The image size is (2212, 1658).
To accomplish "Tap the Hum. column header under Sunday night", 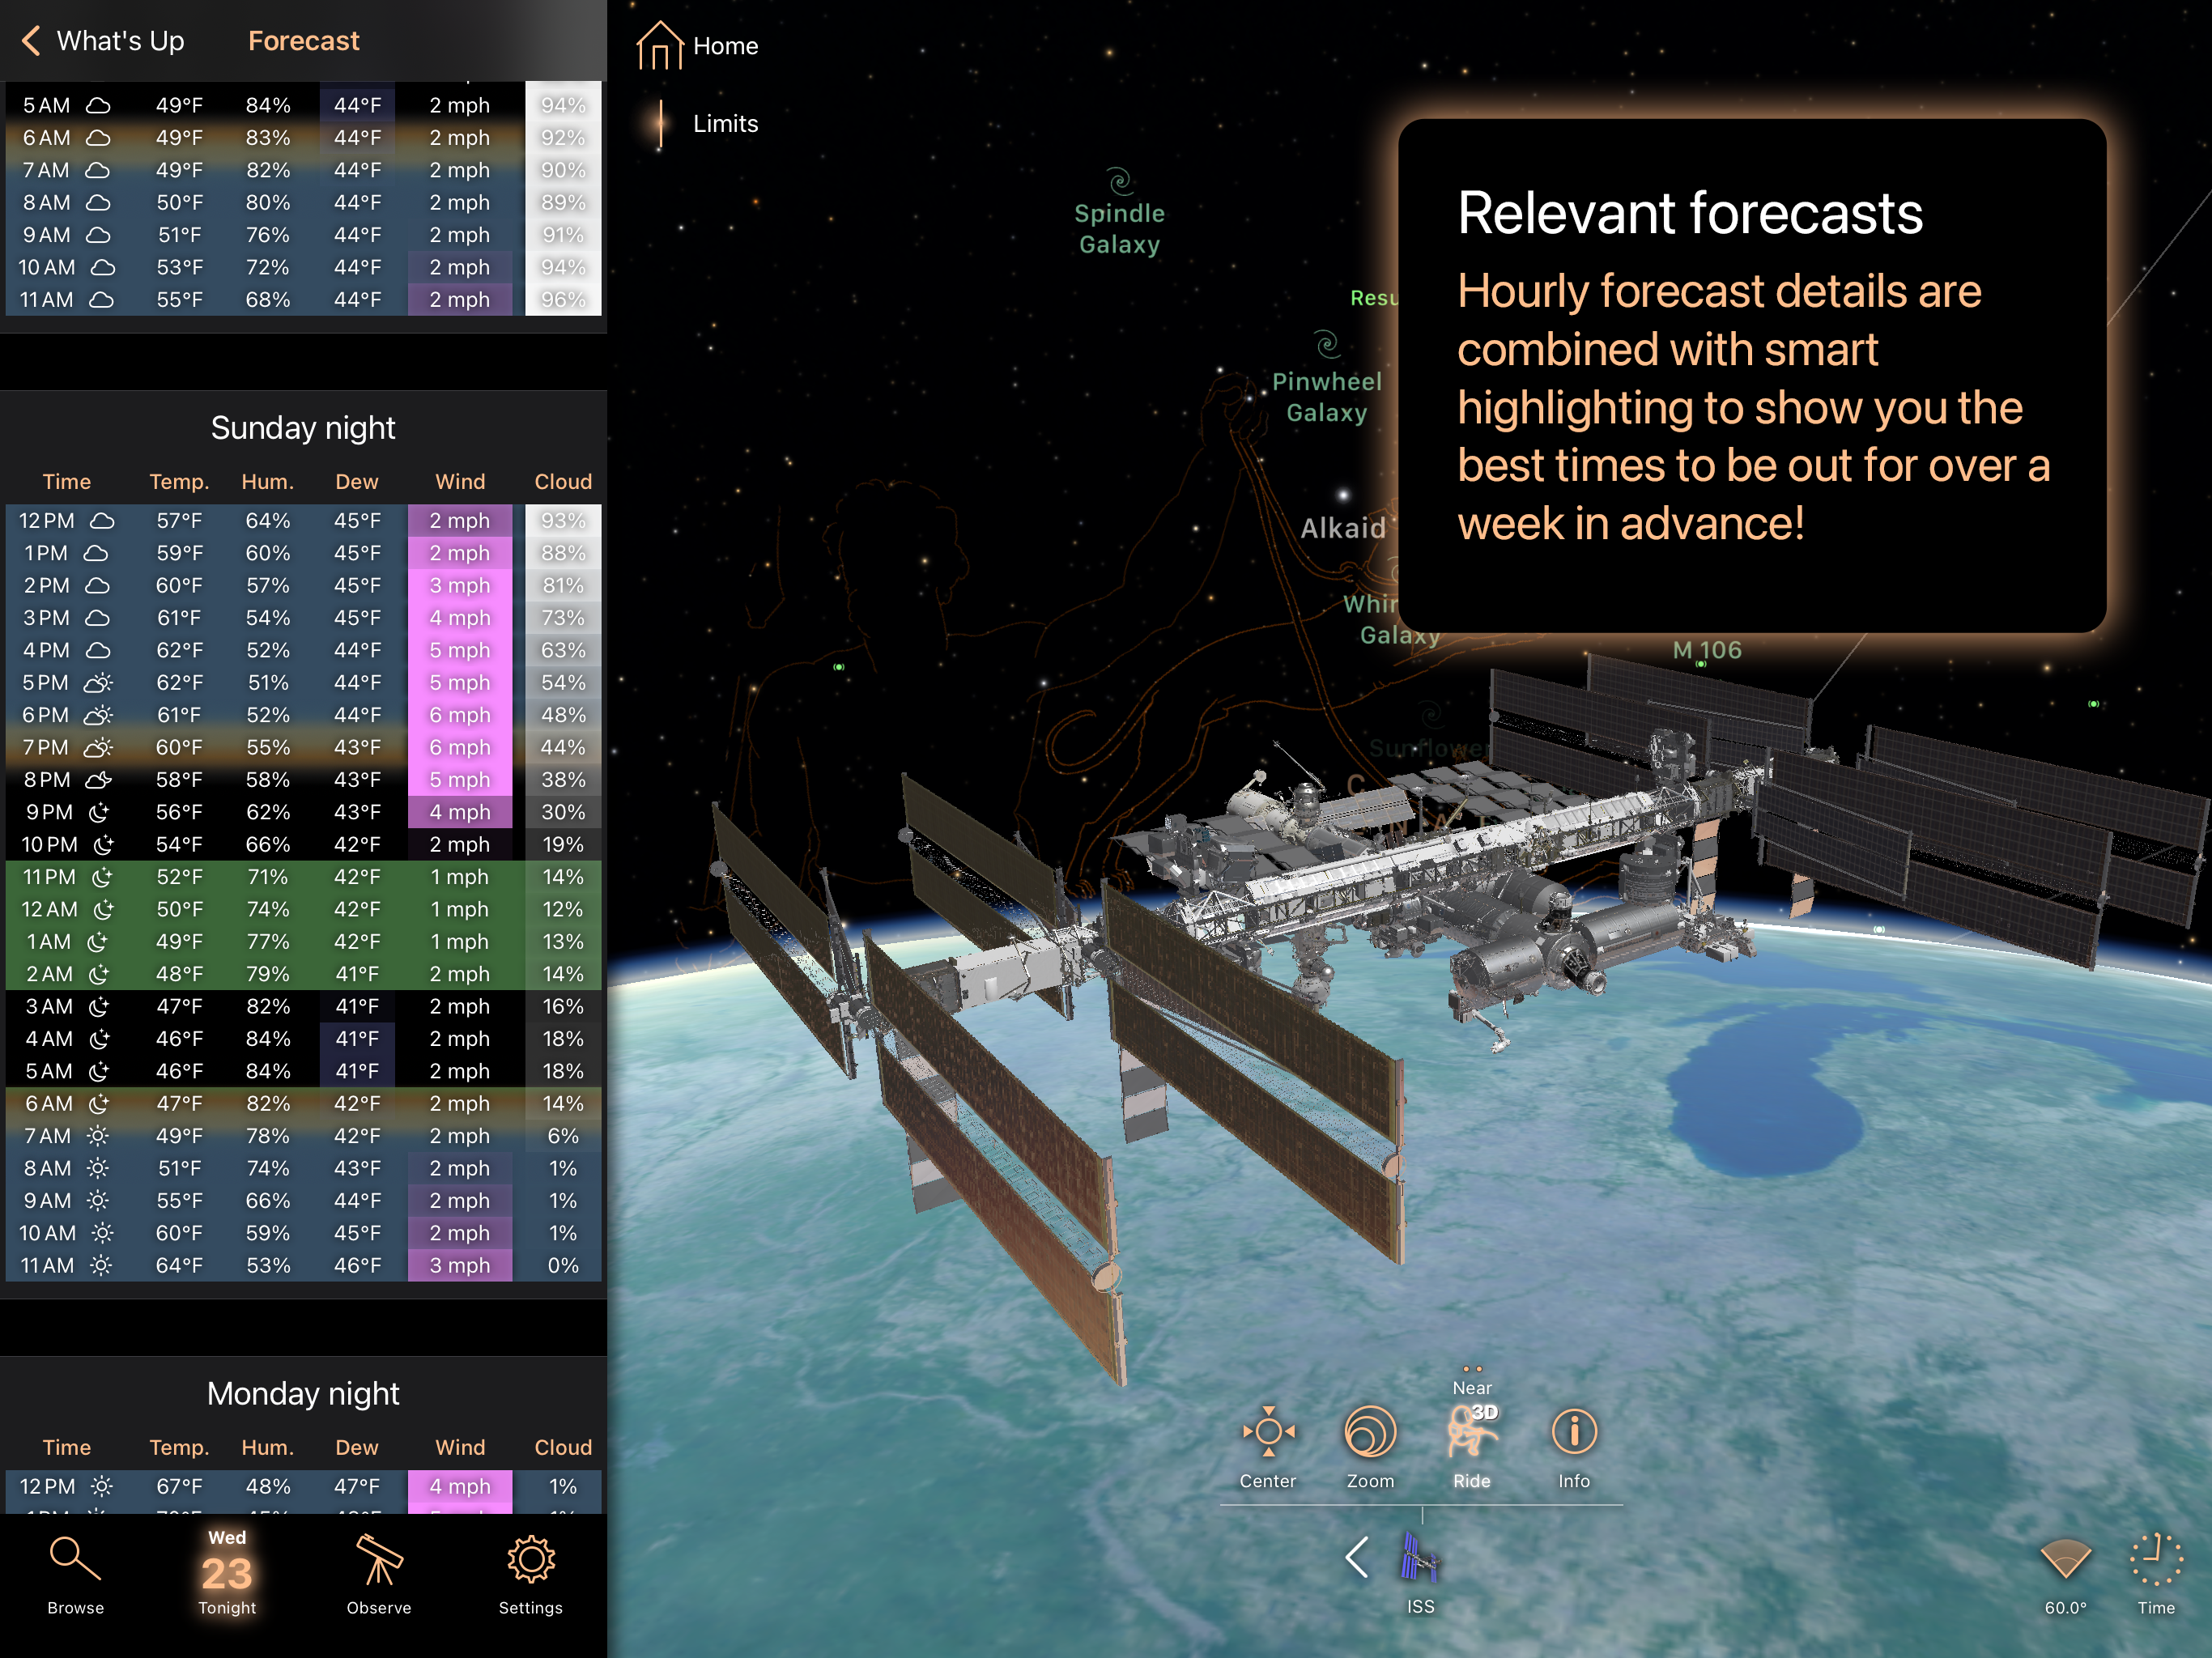I will click(268, 481).
